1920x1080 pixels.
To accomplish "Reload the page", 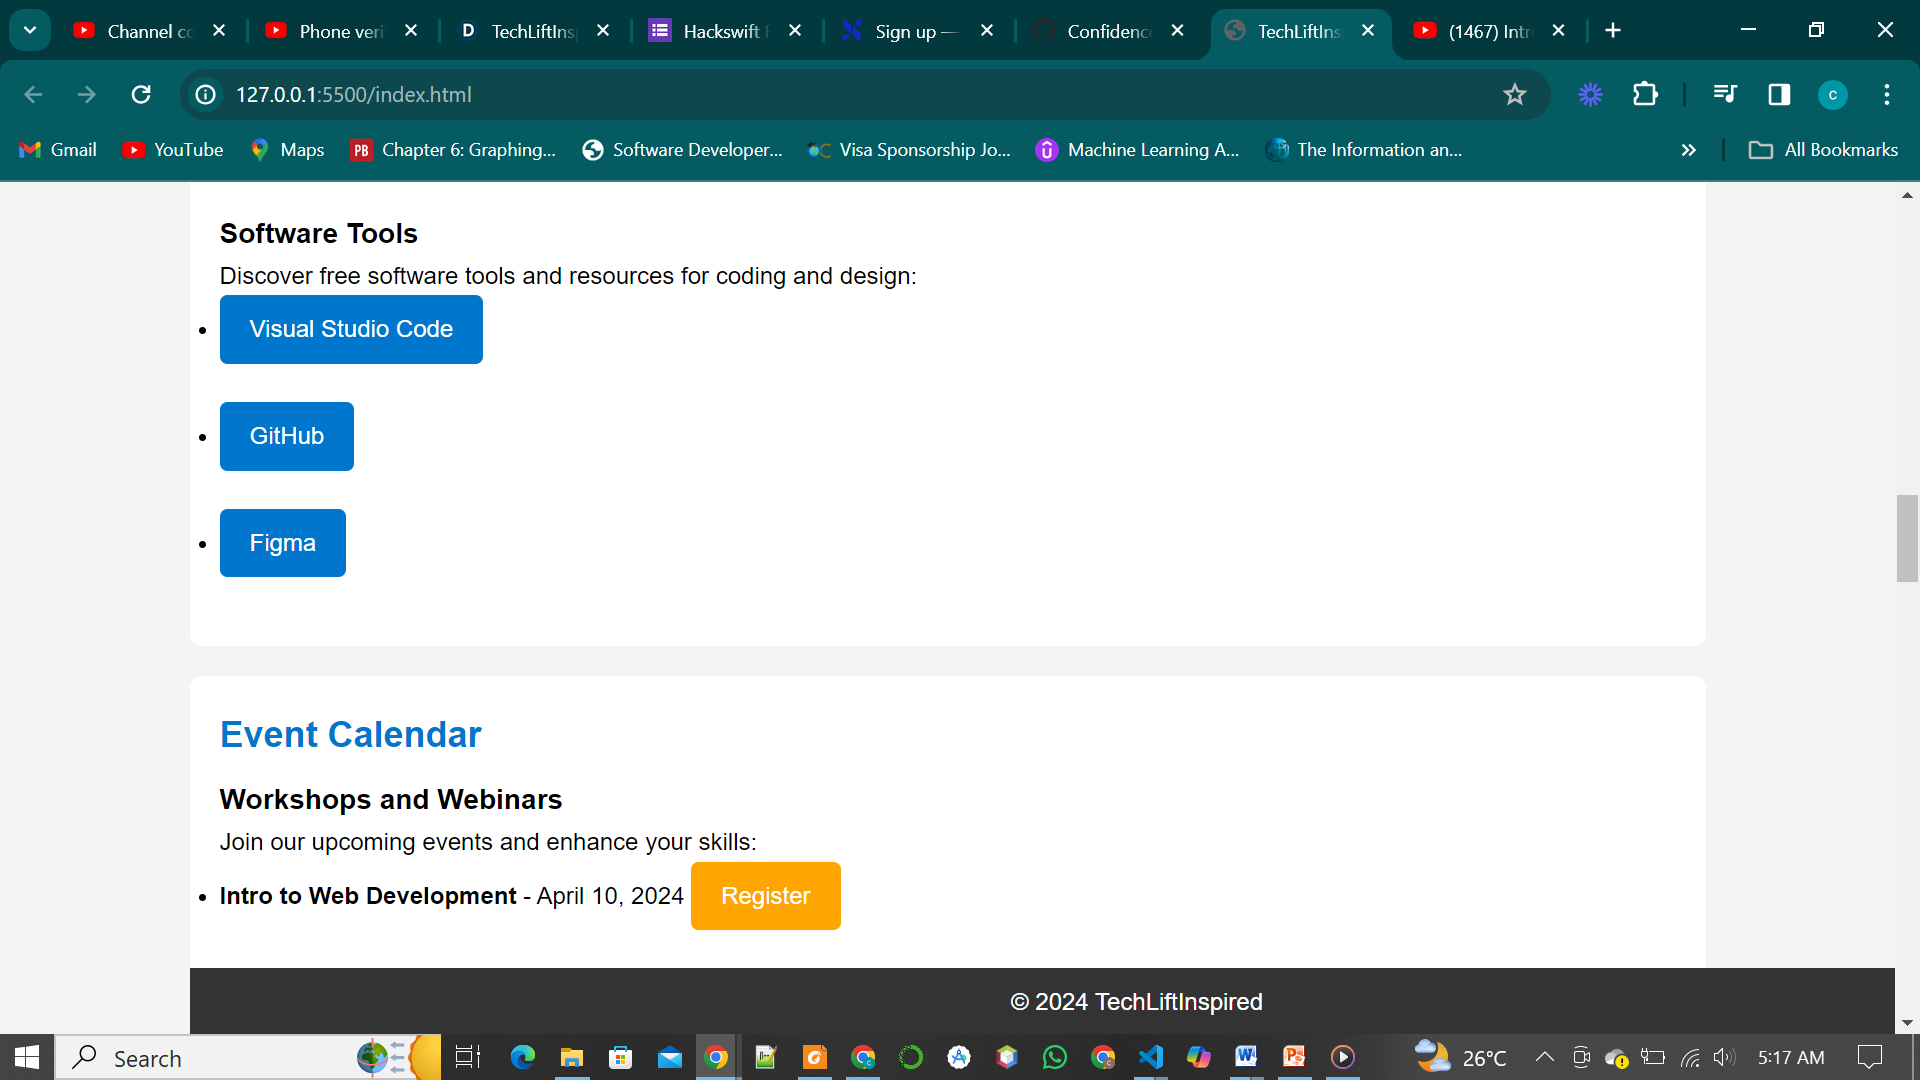I will tap(141, 94).
